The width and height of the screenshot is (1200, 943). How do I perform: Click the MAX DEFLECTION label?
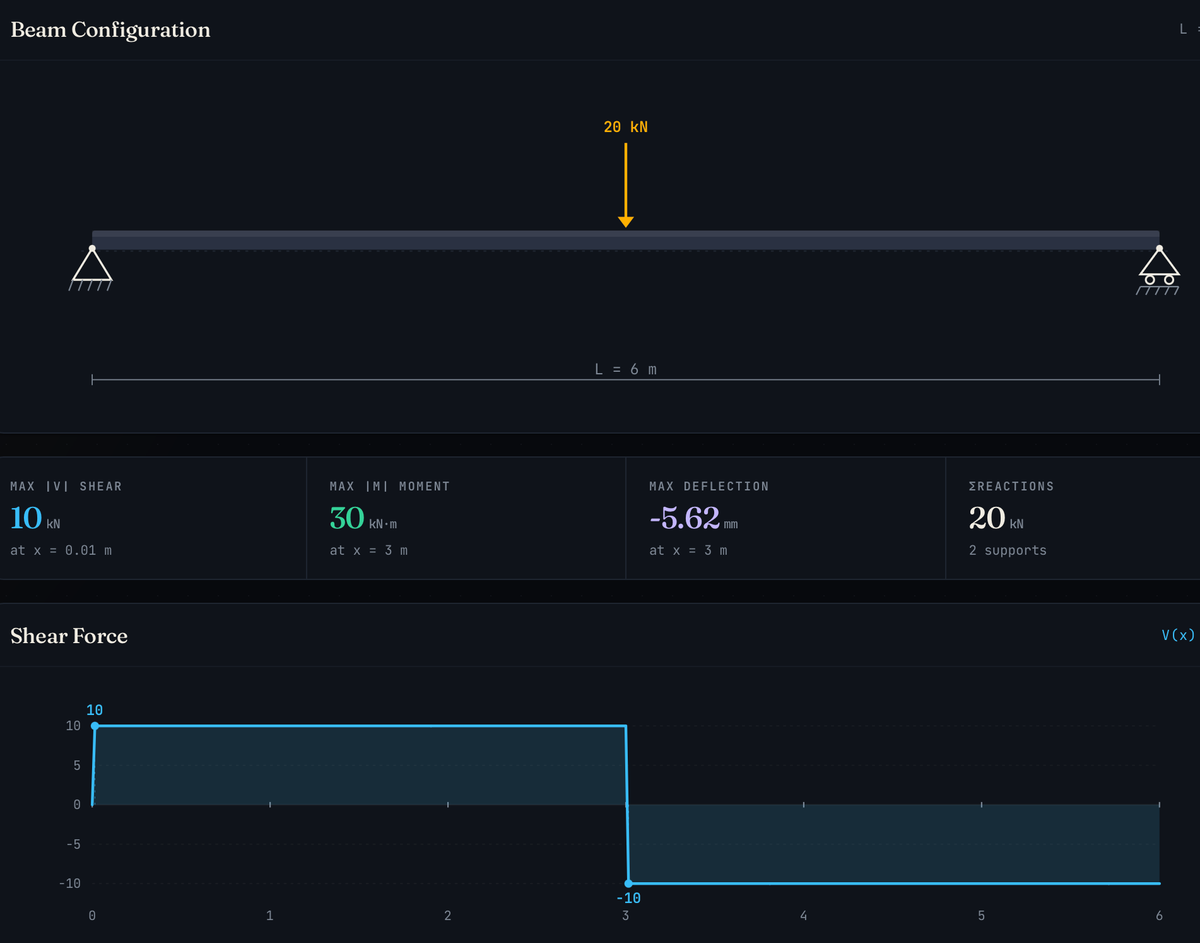tap(709, 486)
